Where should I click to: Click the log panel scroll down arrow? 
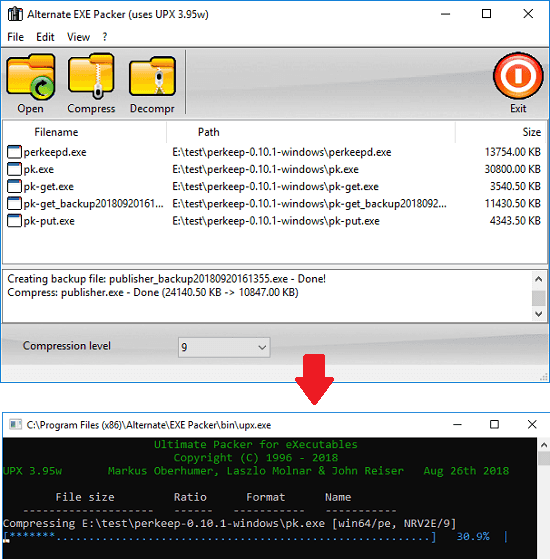pyautogui.click(x=539, y=314)
